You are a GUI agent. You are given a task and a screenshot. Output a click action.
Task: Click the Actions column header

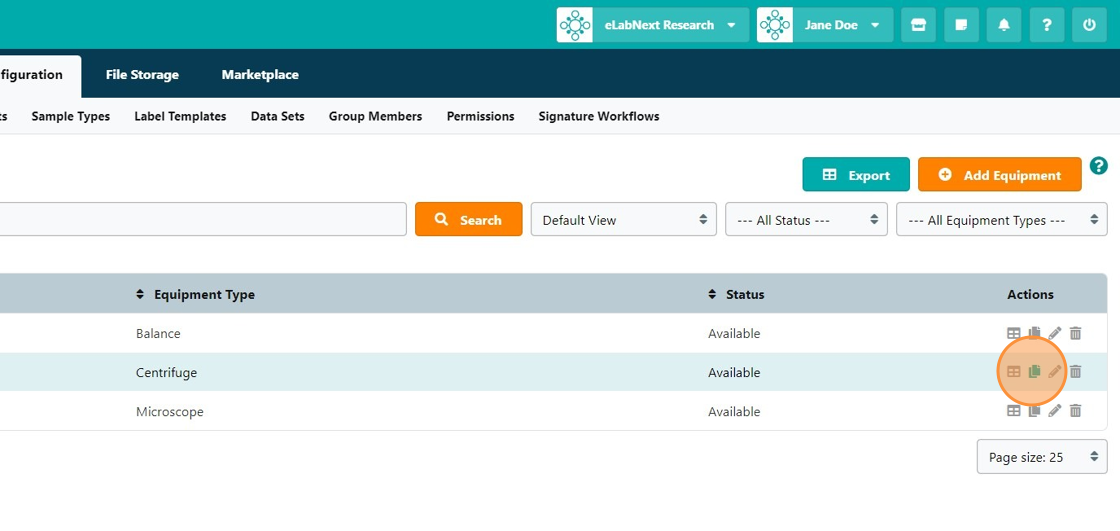(1030, 294)
